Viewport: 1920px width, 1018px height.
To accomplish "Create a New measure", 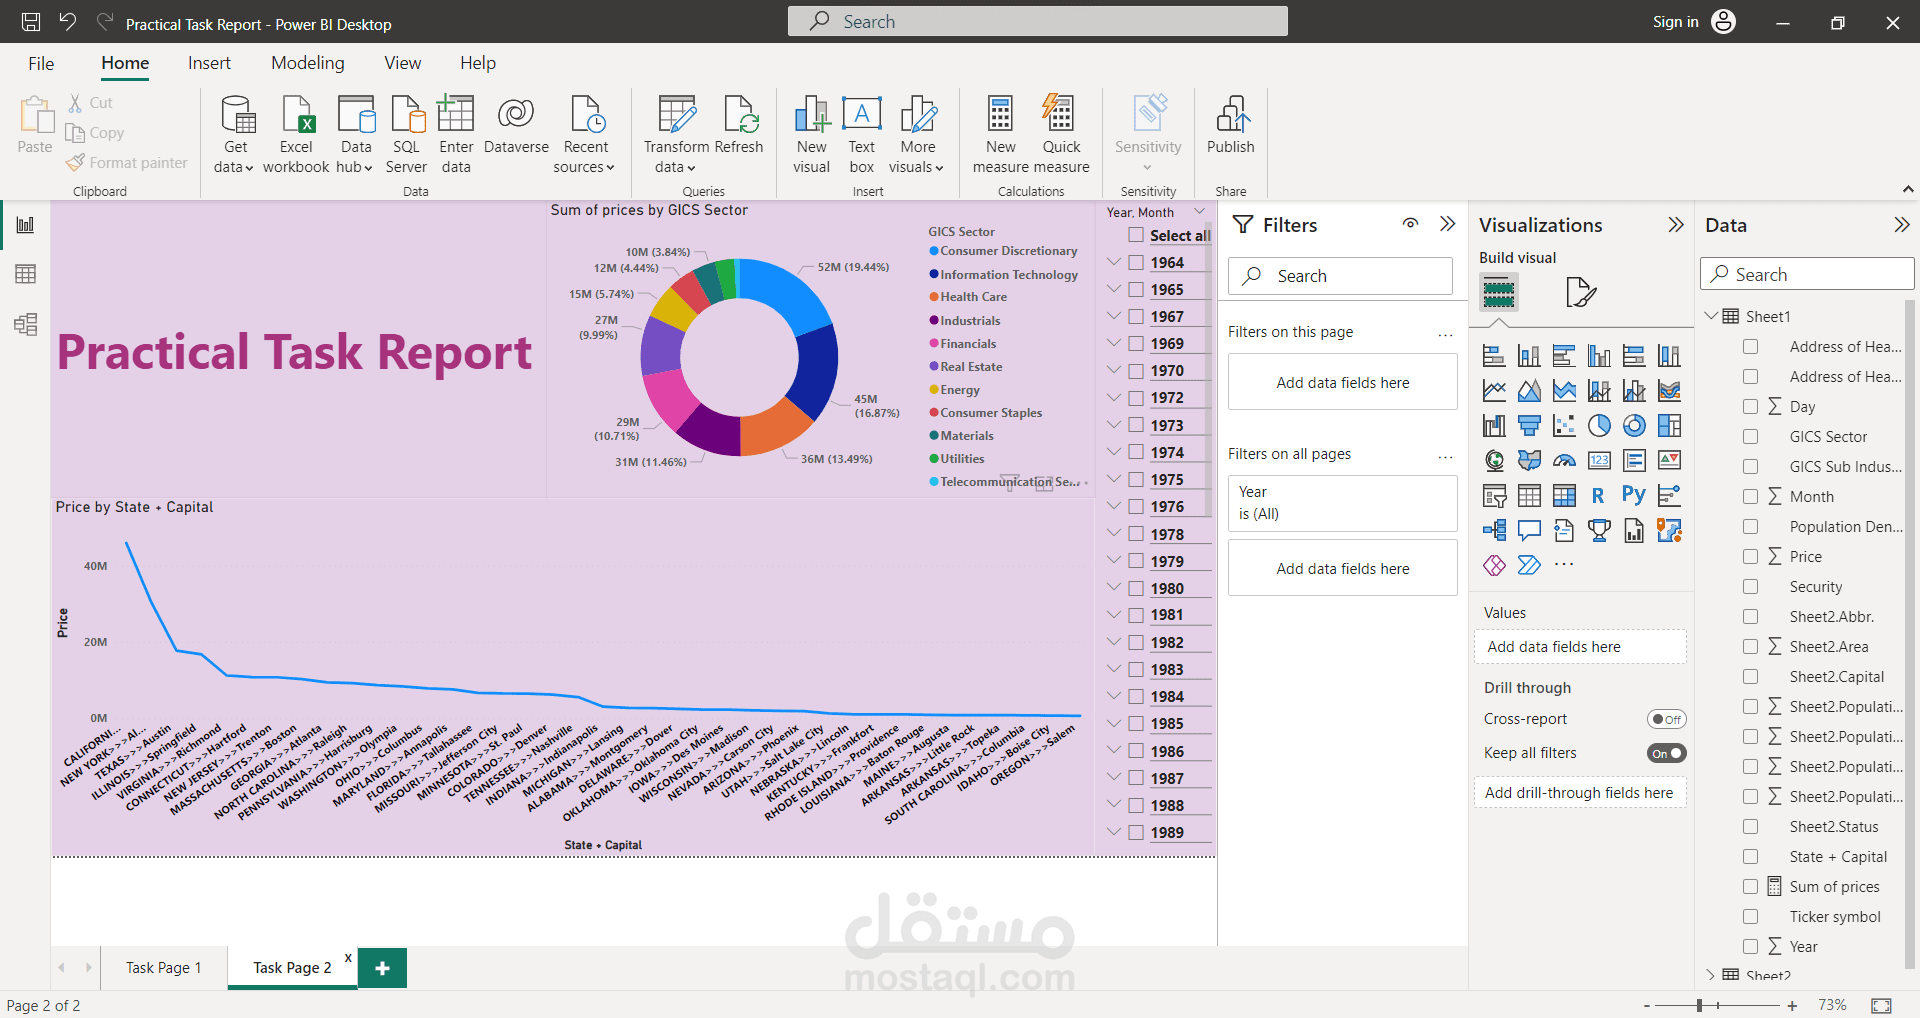I will (1000, 135).
